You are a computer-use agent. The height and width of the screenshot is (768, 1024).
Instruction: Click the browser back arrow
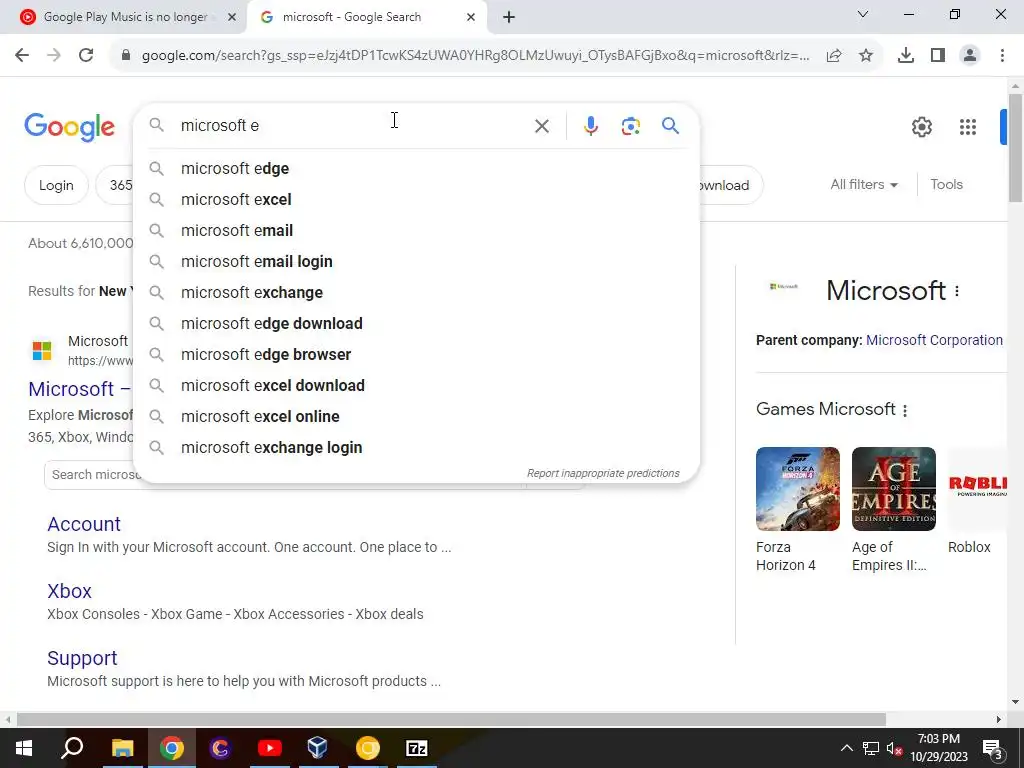tap(22, 56)
